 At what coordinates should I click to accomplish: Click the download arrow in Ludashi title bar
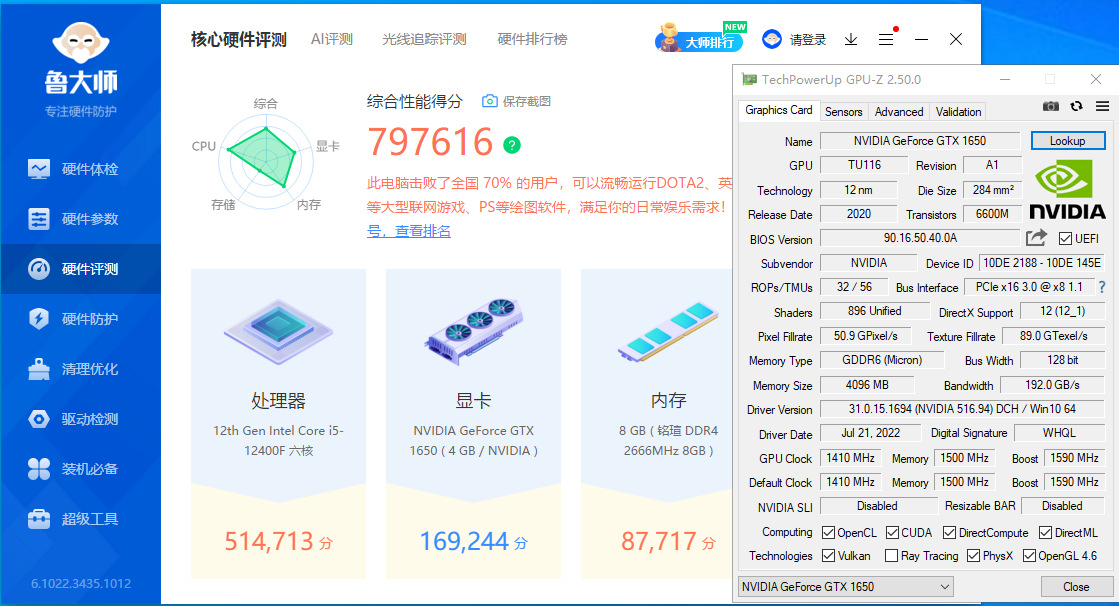coord(851,39)
